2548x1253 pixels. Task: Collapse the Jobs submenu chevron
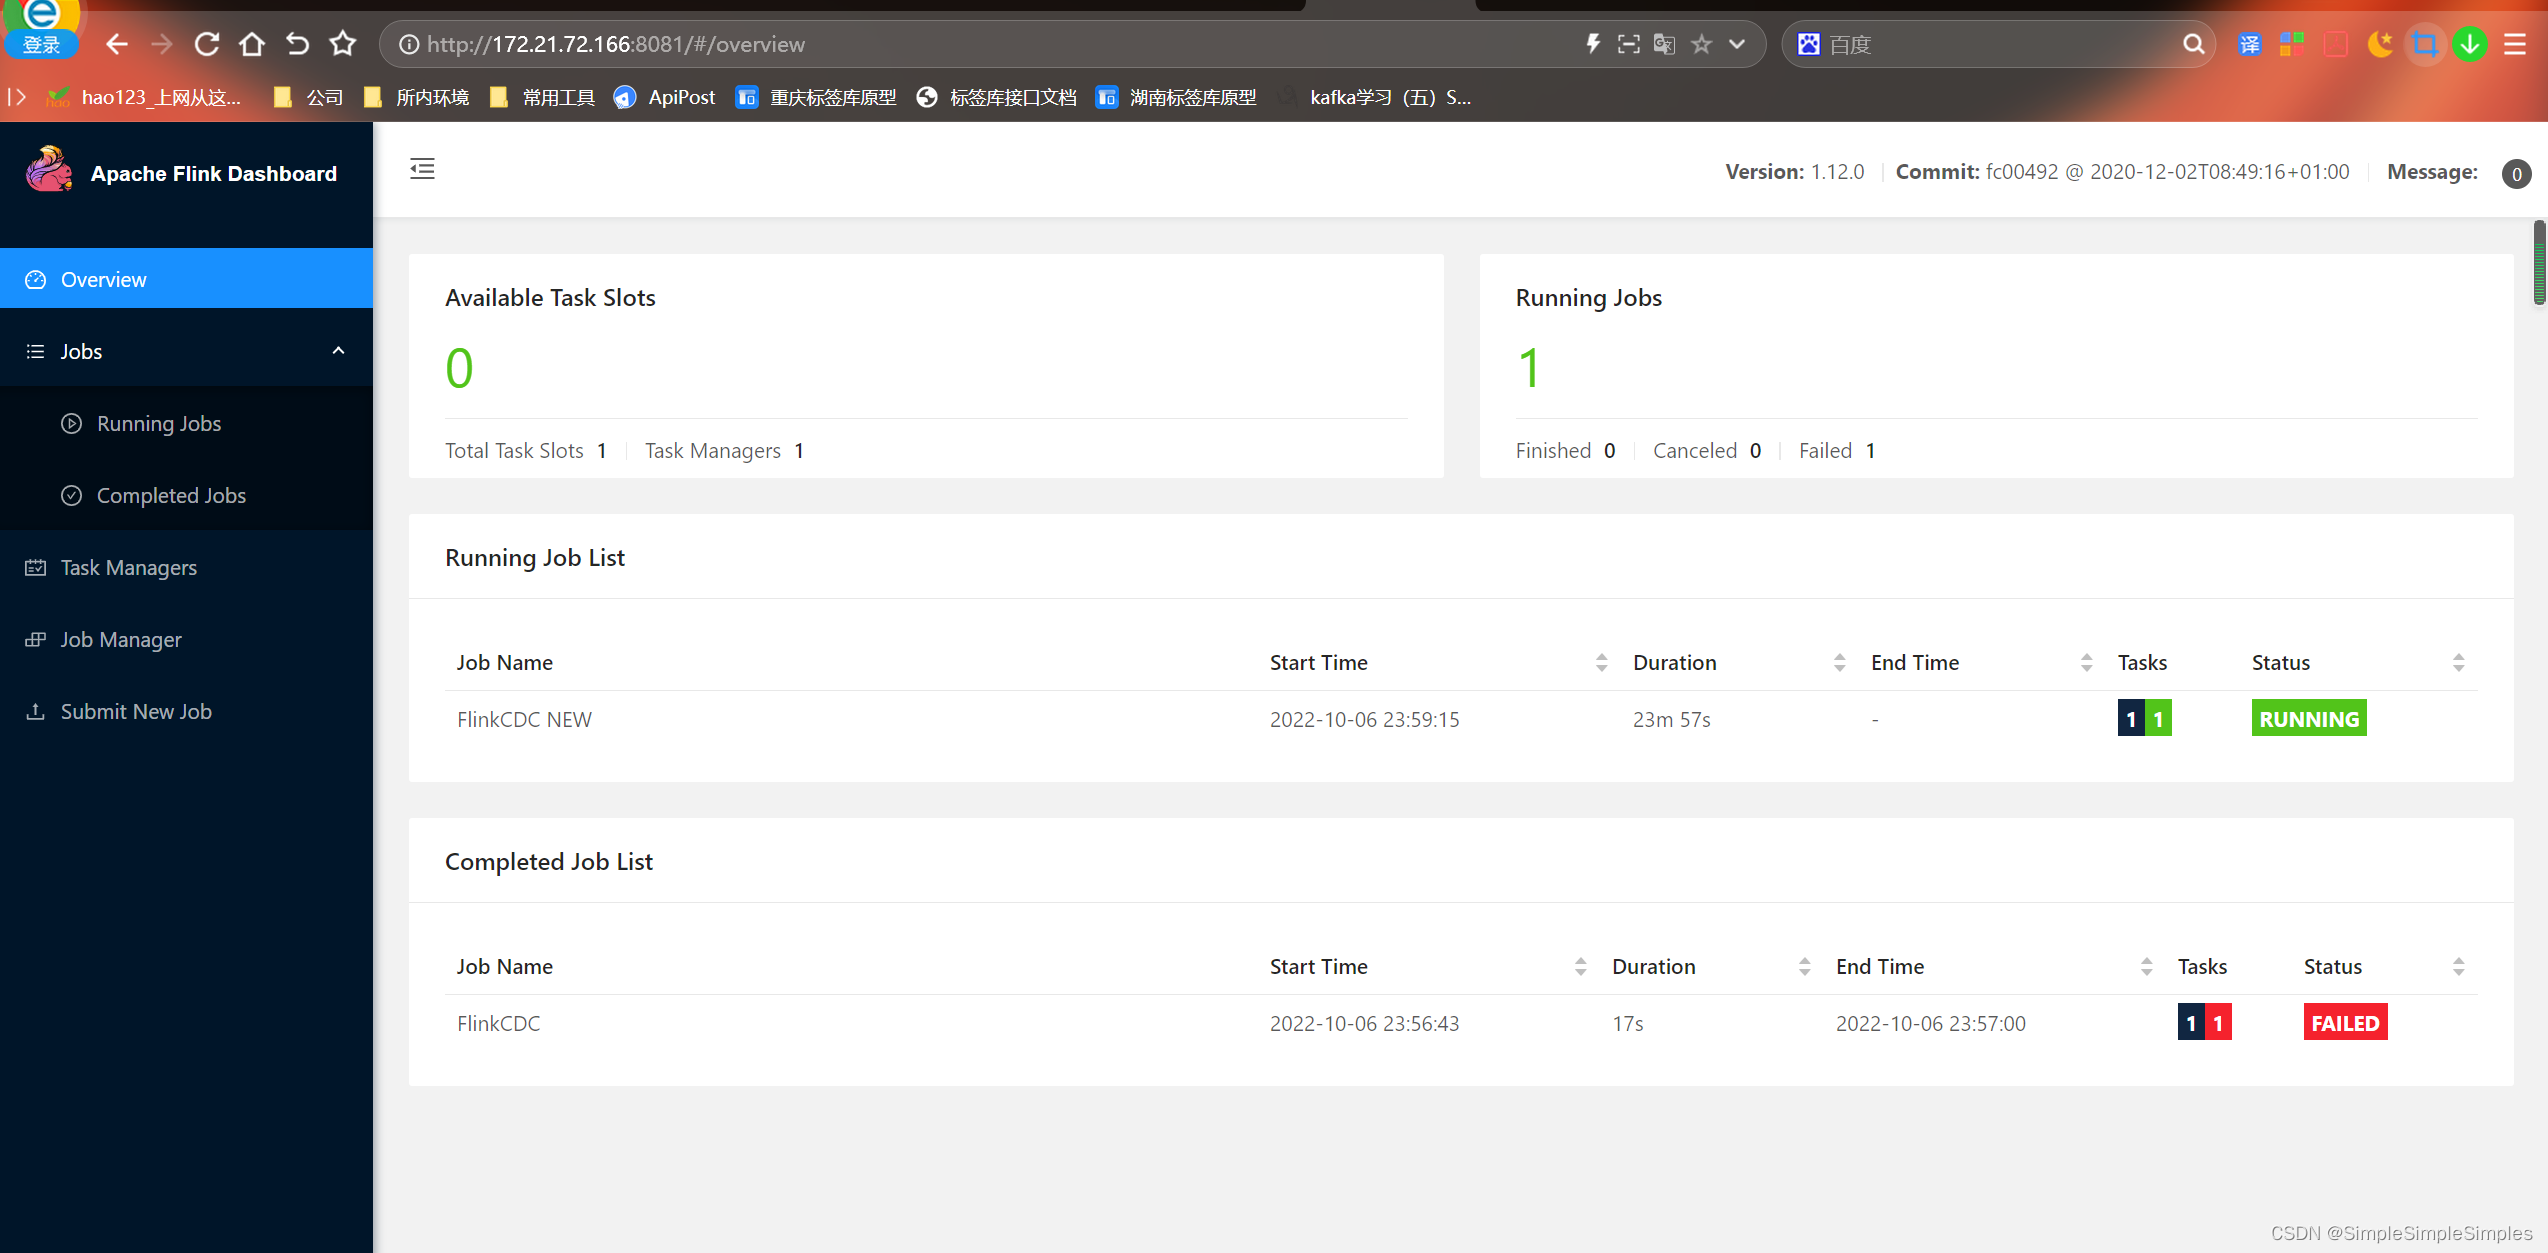[x=338, y=351]
